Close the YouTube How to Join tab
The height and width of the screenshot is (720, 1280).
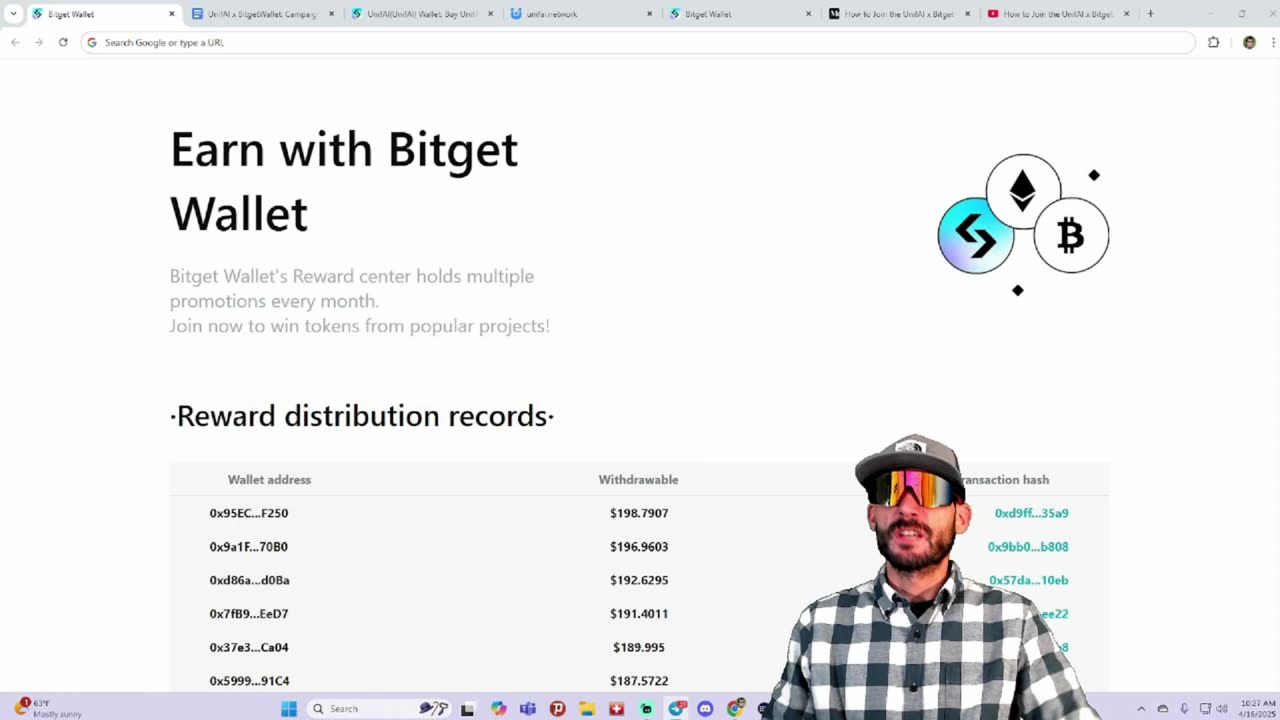[1127, 14]
